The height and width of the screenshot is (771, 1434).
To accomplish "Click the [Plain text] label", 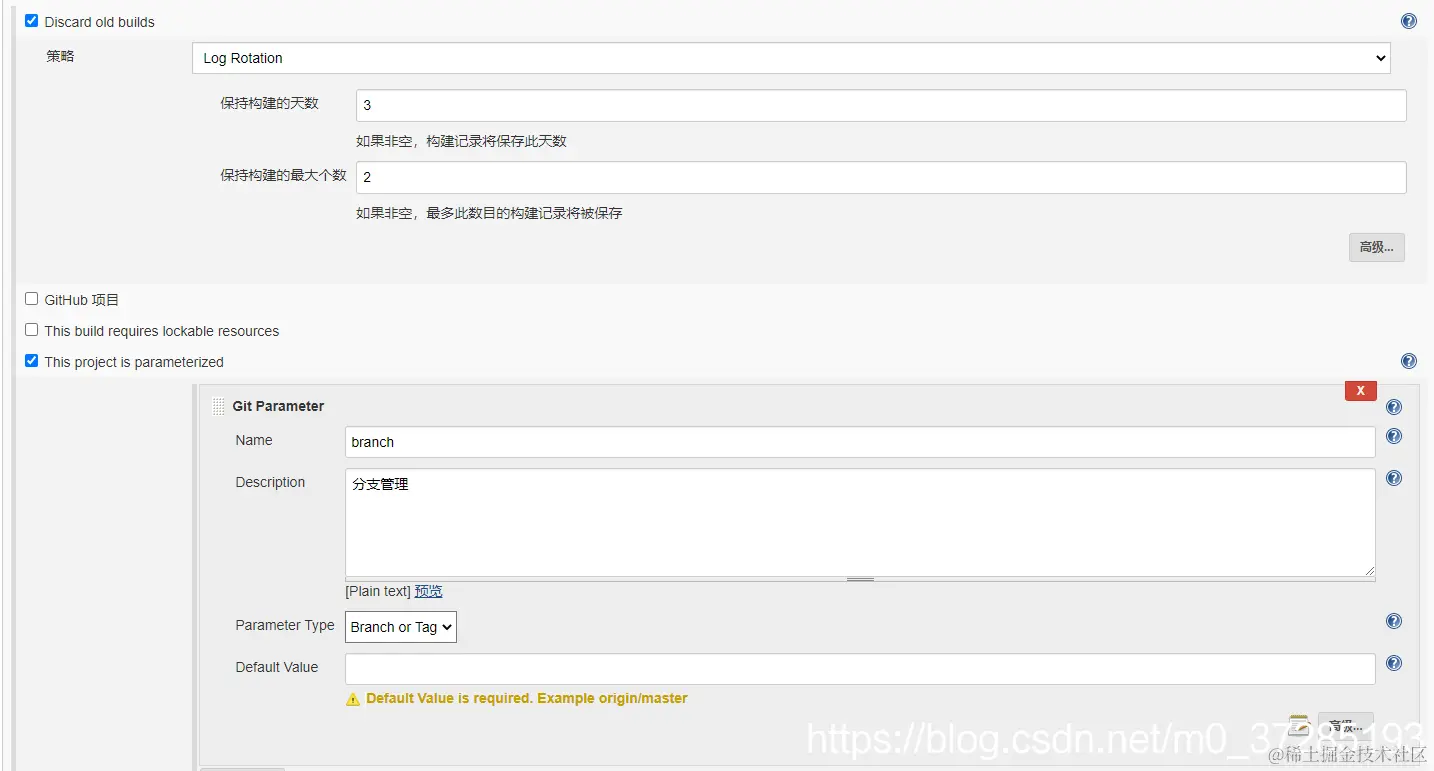I will pyautogui.click(x=378, y=591).
